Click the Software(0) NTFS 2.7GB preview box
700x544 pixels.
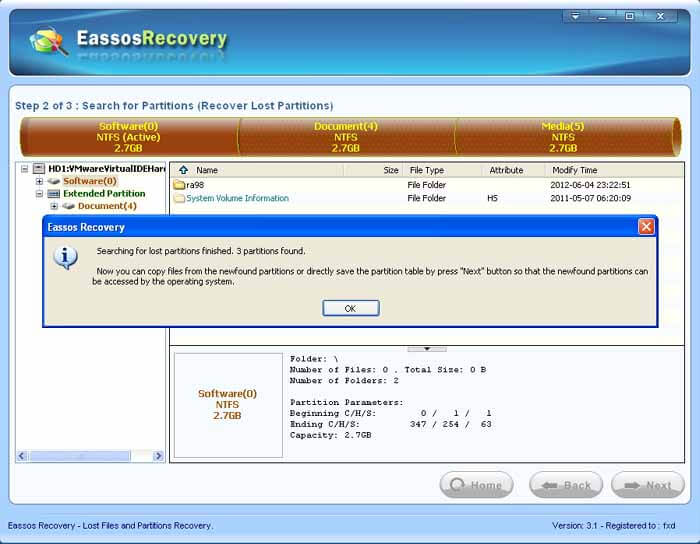[228, 405]
